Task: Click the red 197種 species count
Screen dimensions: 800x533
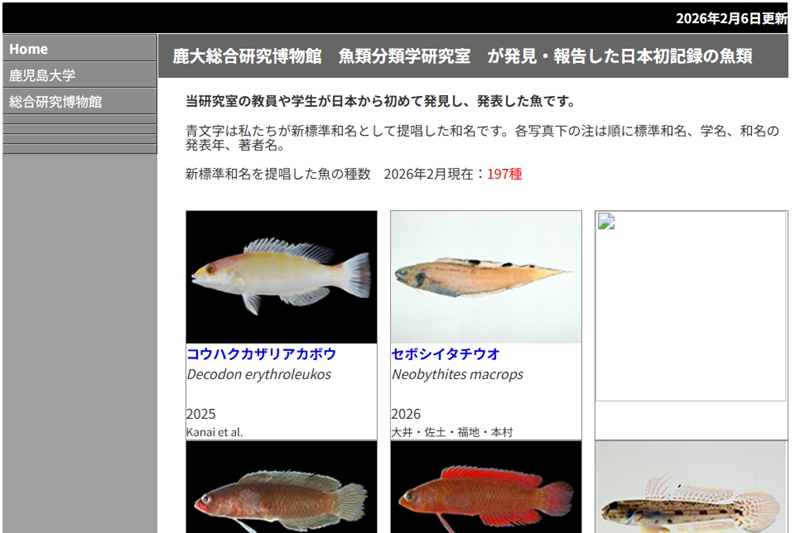Action: coord(504,174)
